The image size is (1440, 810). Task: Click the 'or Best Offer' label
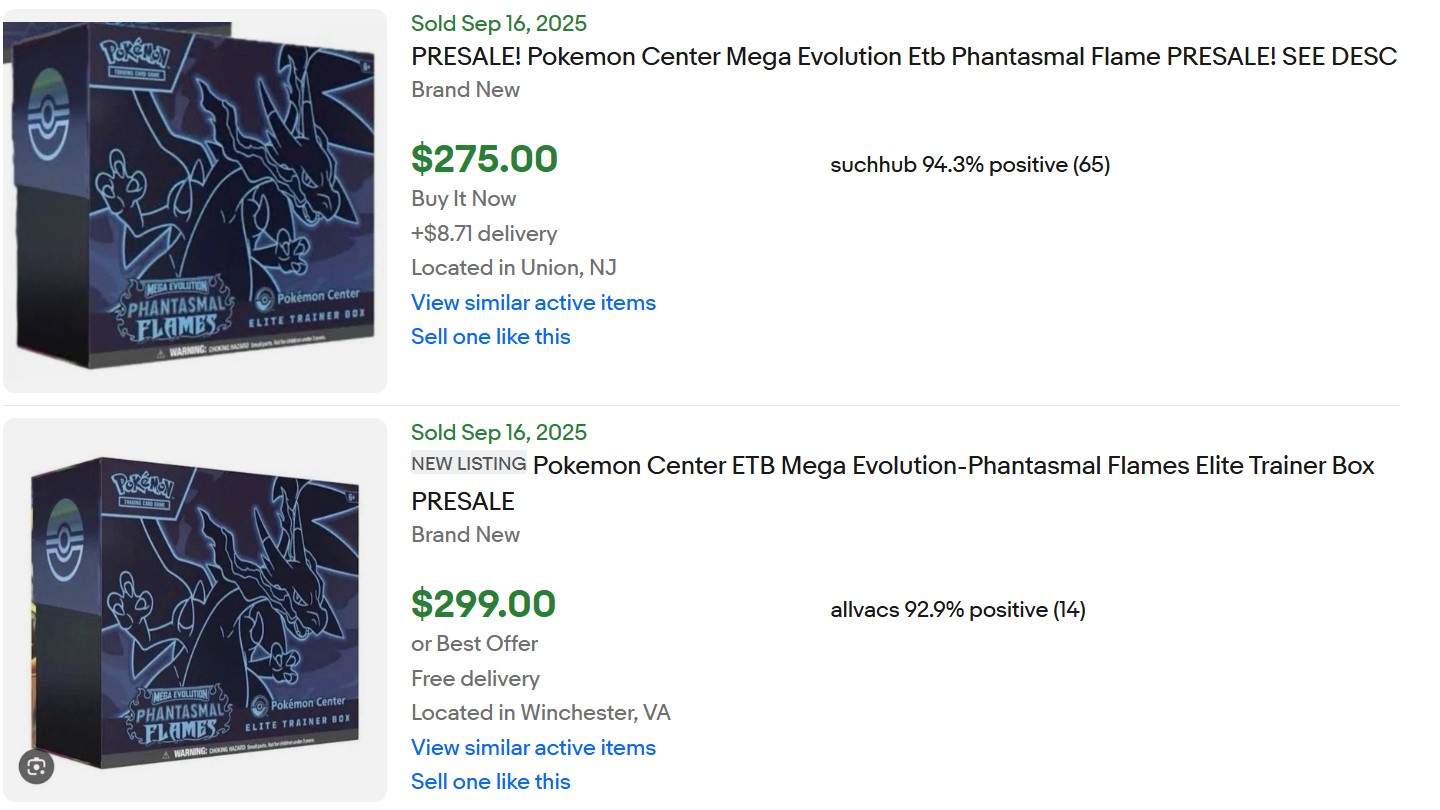pos(474,644)
